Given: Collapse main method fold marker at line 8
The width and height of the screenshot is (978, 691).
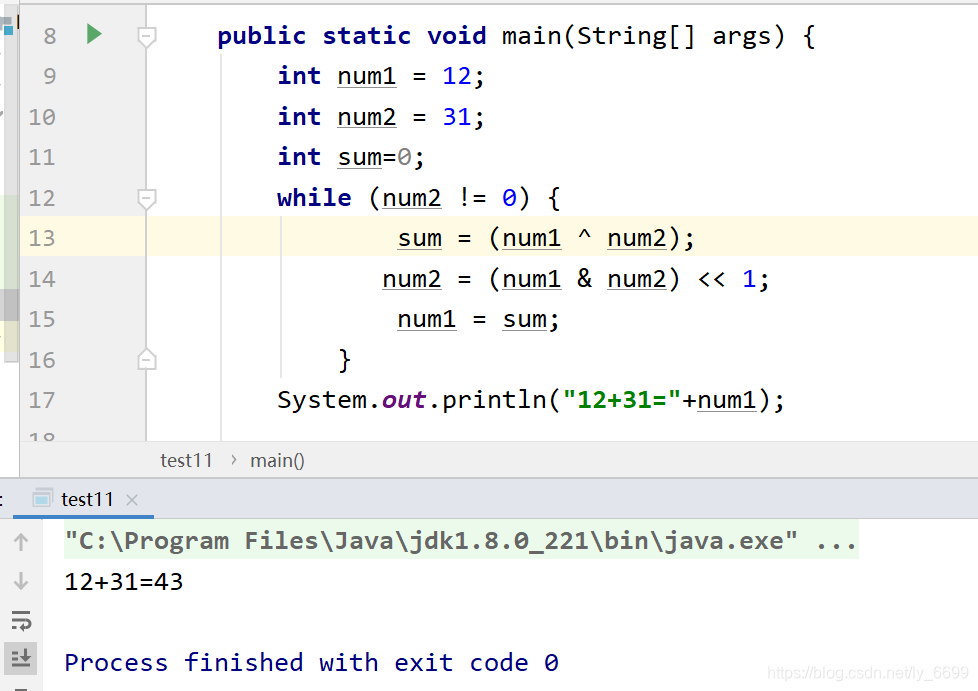Looking at the screenshot, I should pyautogui.click(x=147, y=37).
